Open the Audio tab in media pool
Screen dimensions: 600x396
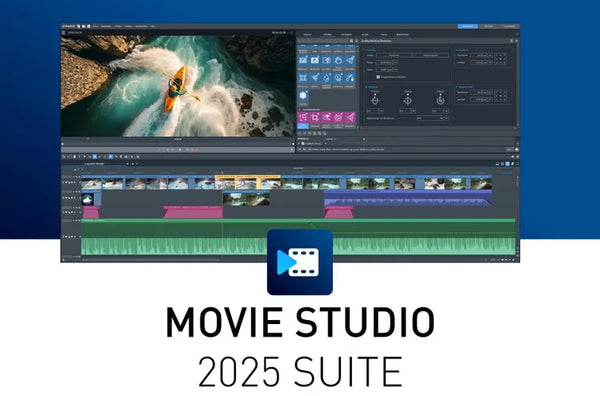point(365,34)
